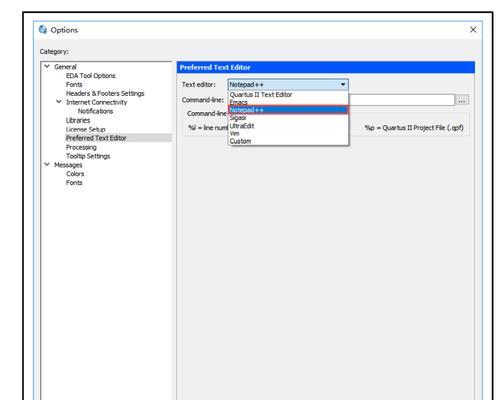Select Vim from the editor list
The height and width of the screenshot is (400, 500).
coord(288,133)
